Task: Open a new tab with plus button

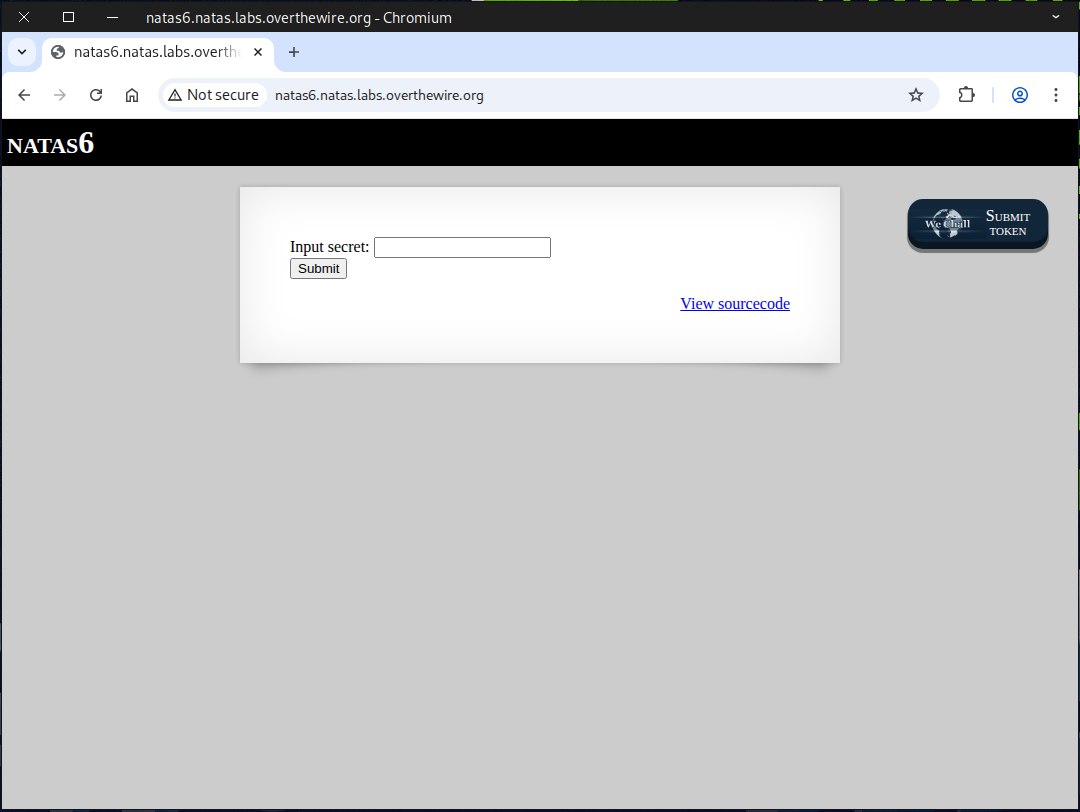Action: (293, 52)
